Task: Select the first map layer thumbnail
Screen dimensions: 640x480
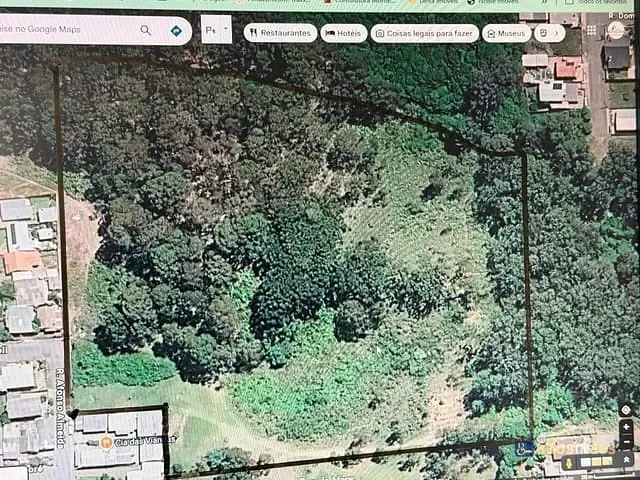Action: pos(586,462)
